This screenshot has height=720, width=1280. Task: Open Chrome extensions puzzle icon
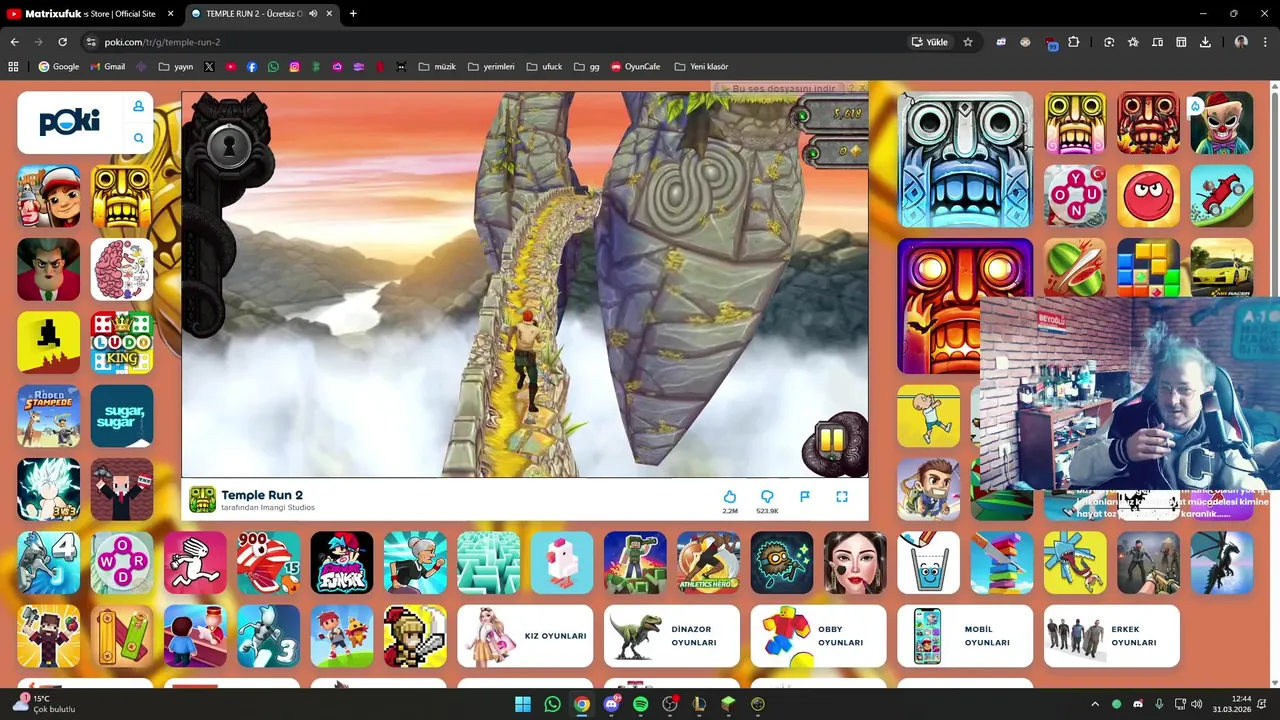click(x=1074, y=42)
